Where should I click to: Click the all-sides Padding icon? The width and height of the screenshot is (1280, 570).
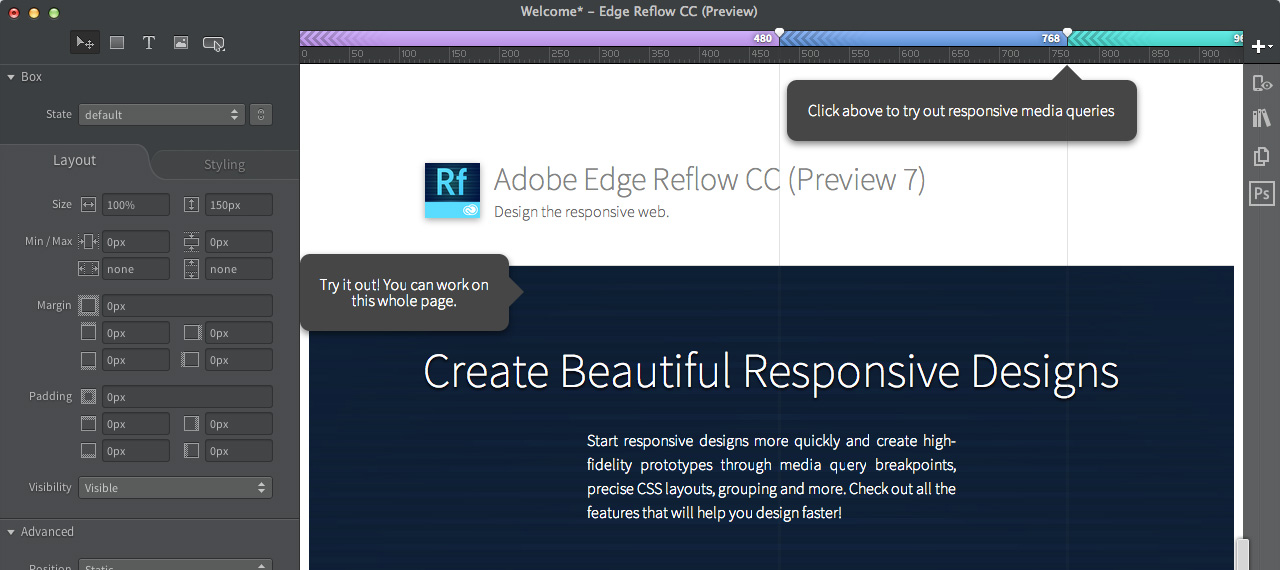pyautogui.click(x=88, y=397)
